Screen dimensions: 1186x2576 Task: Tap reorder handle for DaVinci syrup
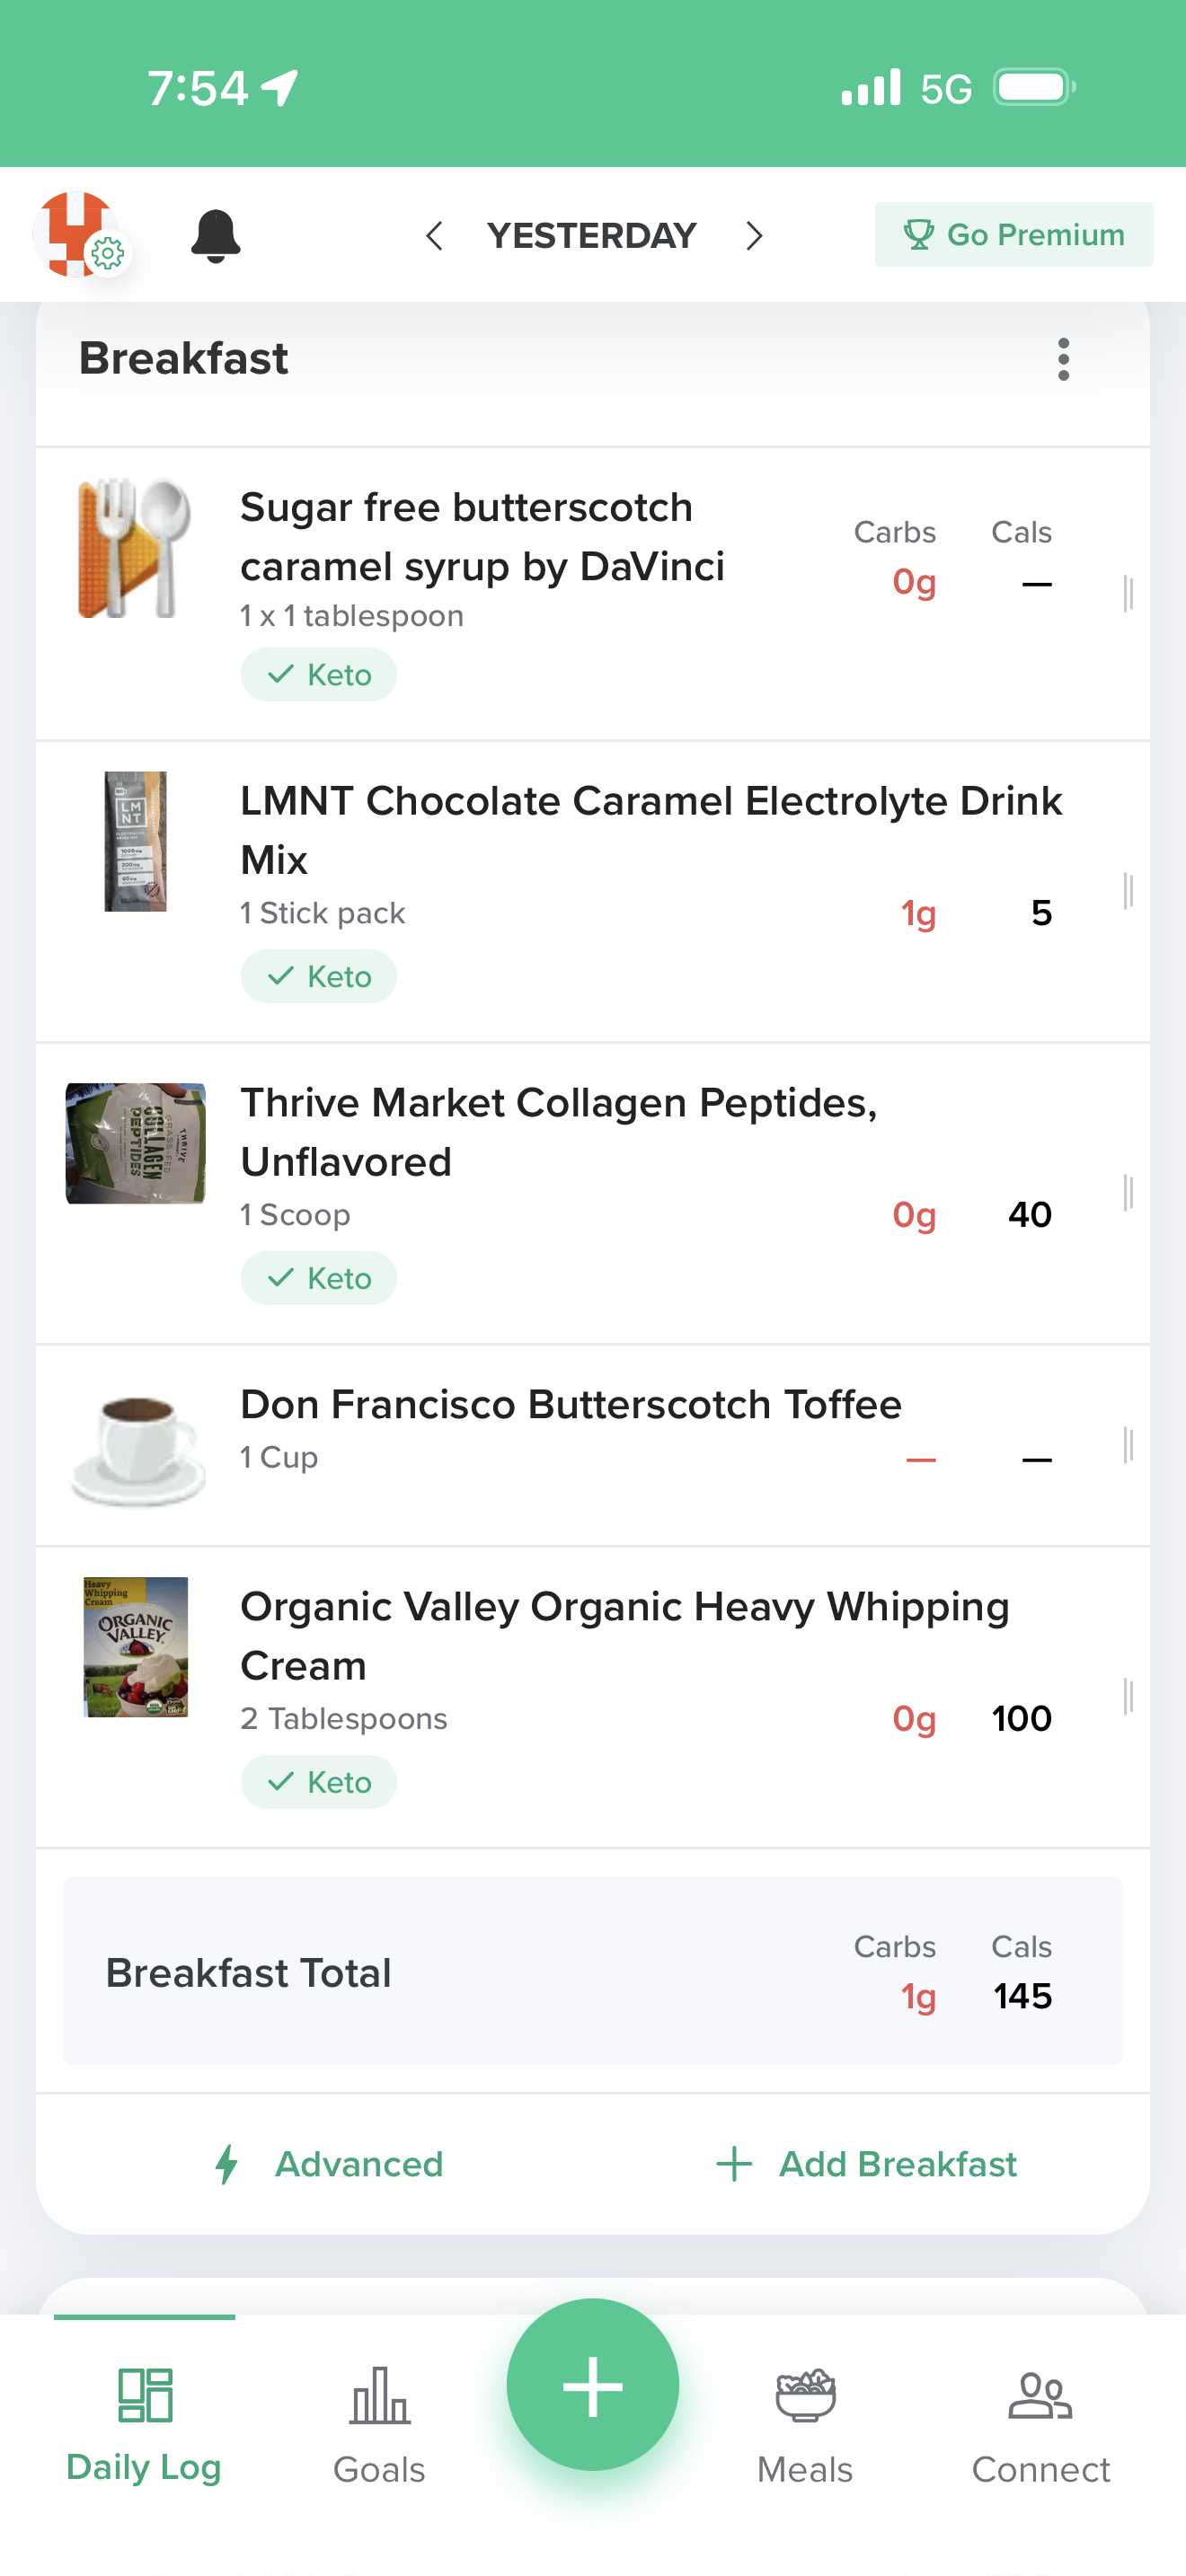[1128, 593]
